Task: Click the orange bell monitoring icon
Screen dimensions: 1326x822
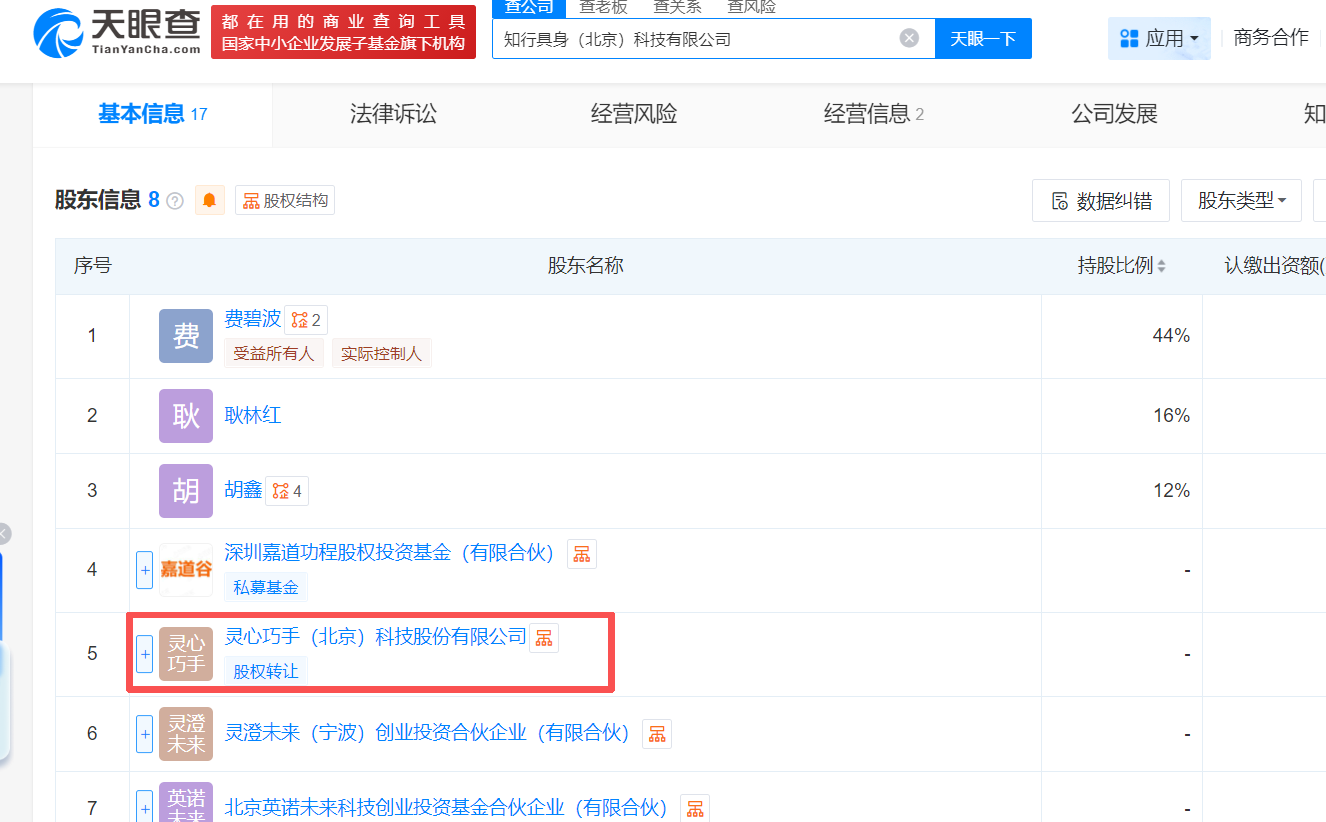Action: tap(209, 200)
